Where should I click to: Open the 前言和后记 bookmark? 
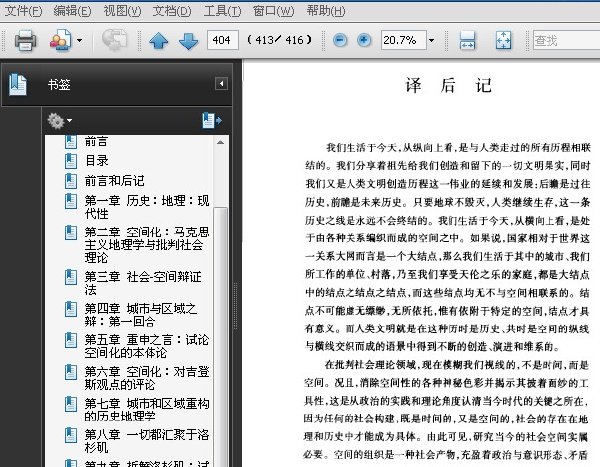pyautogui.click(x=114, y=181)
